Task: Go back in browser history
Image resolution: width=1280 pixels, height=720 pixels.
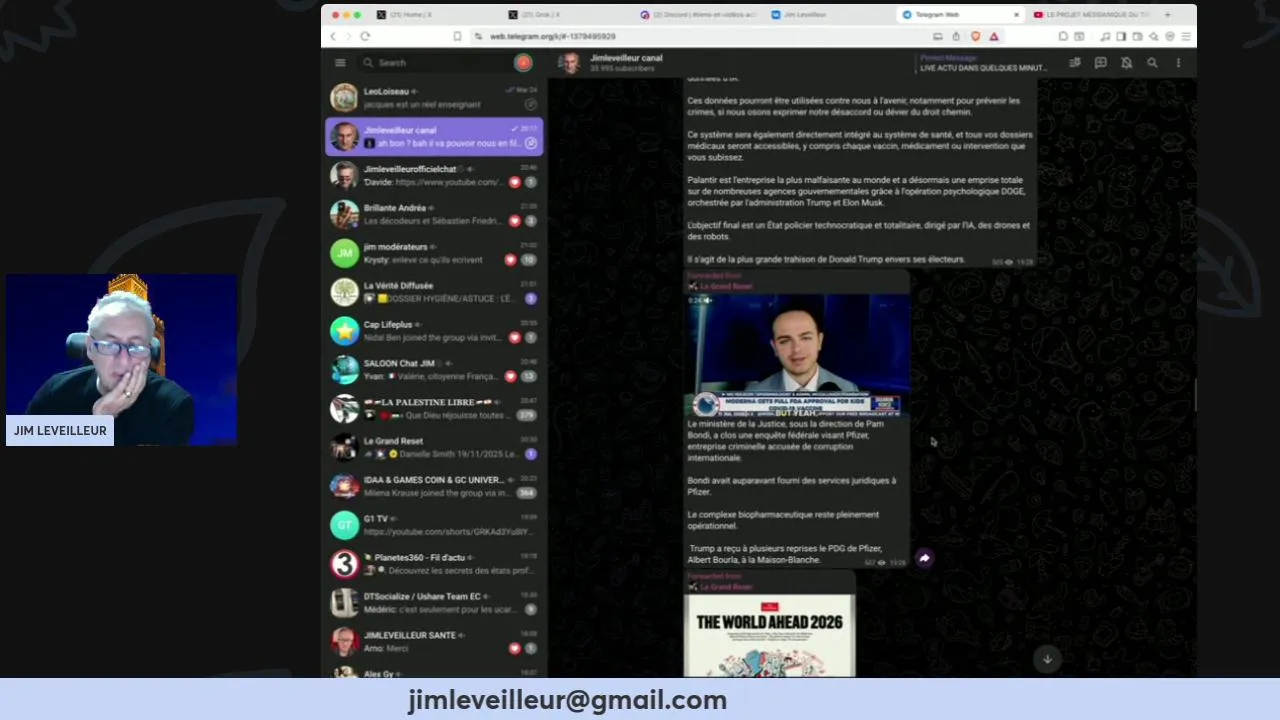Action: pyautogui.click(x=333, y=36)
